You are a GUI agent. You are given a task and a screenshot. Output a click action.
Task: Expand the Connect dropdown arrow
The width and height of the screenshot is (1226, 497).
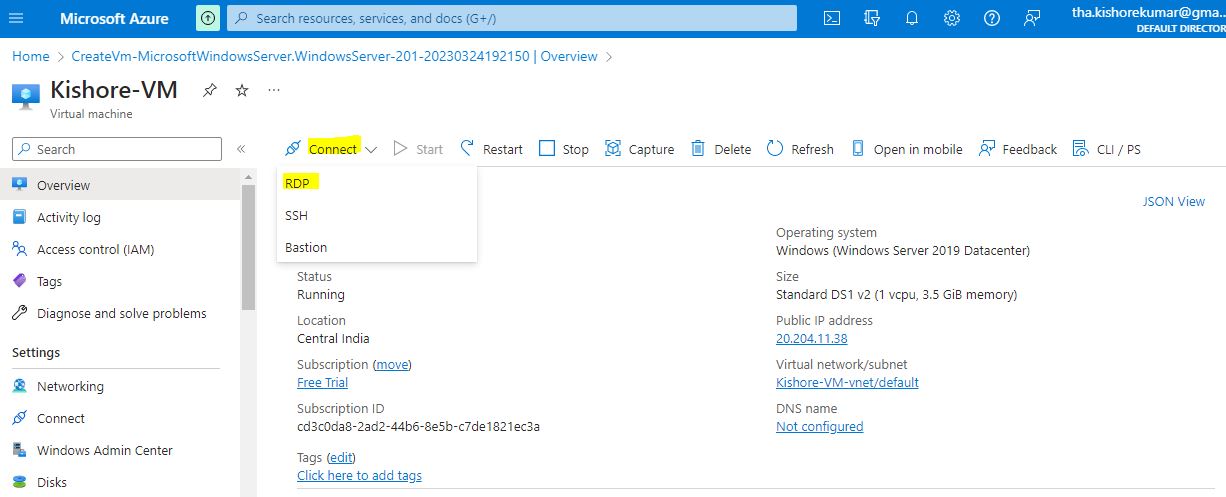[371, 150]
